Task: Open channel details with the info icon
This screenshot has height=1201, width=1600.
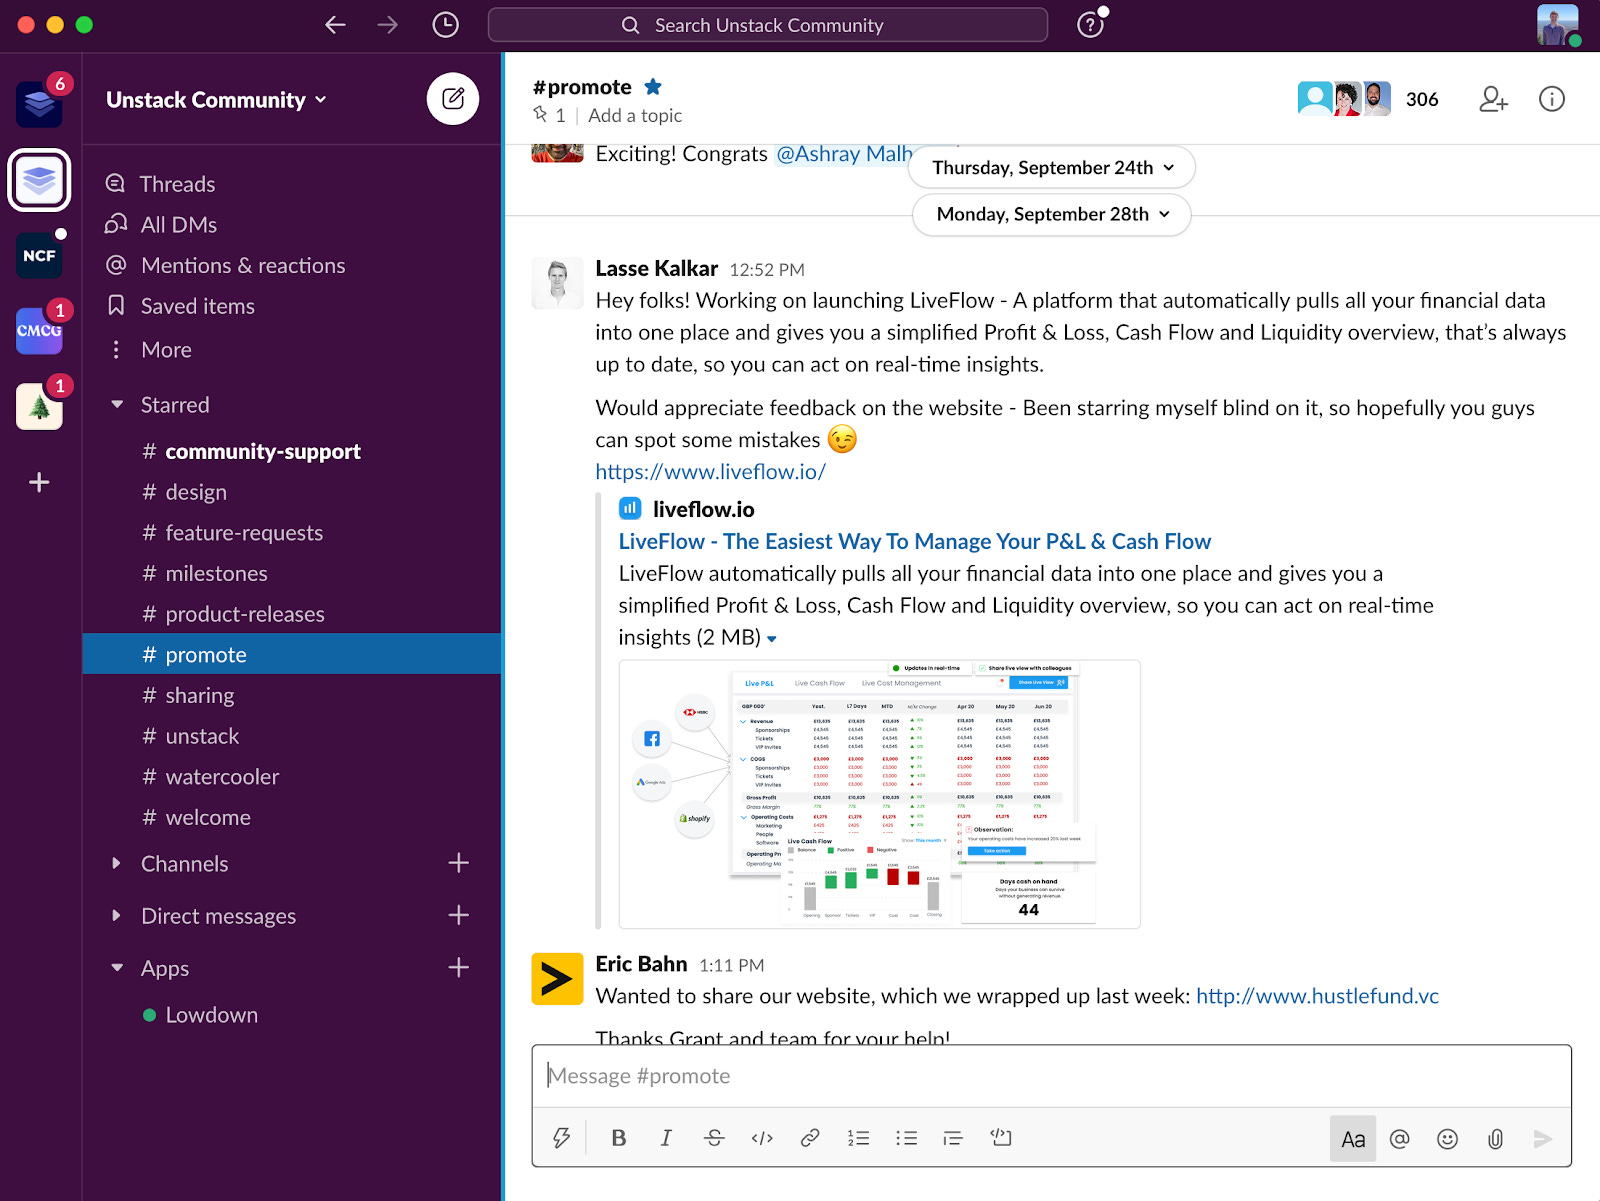Action: pyautogui.click(x=1551, y=99)
